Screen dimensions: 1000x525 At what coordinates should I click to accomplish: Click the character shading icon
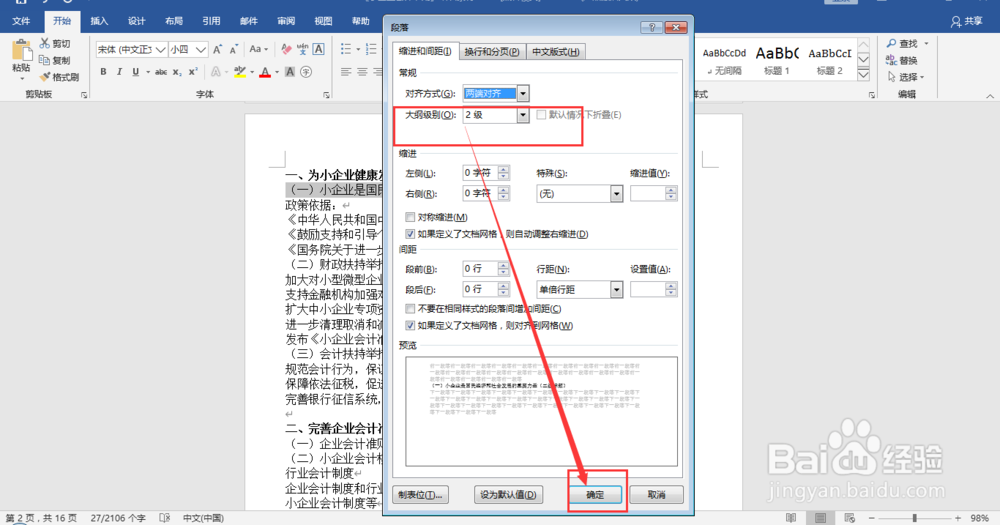[x=290, y=72]
